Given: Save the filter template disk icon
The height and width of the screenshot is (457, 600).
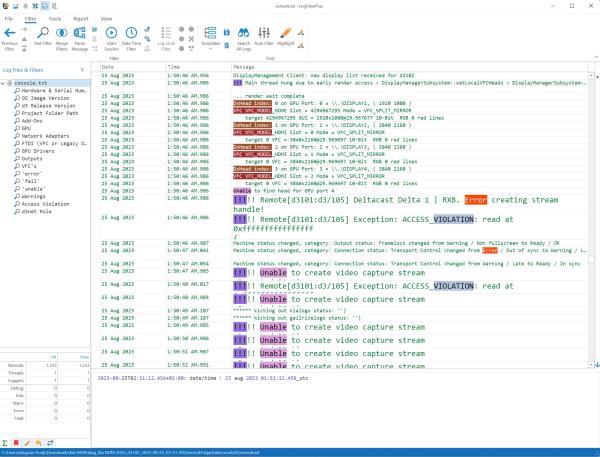Looking at the screenshot, I should (x=227, y=33).
